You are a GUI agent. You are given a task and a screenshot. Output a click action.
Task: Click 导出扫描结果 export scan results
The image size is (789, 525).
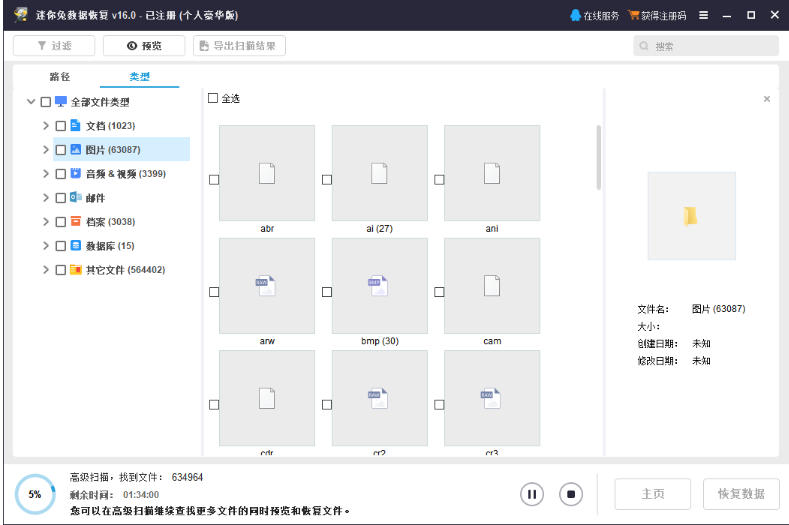pyautogui.click(x=239, y=46)
